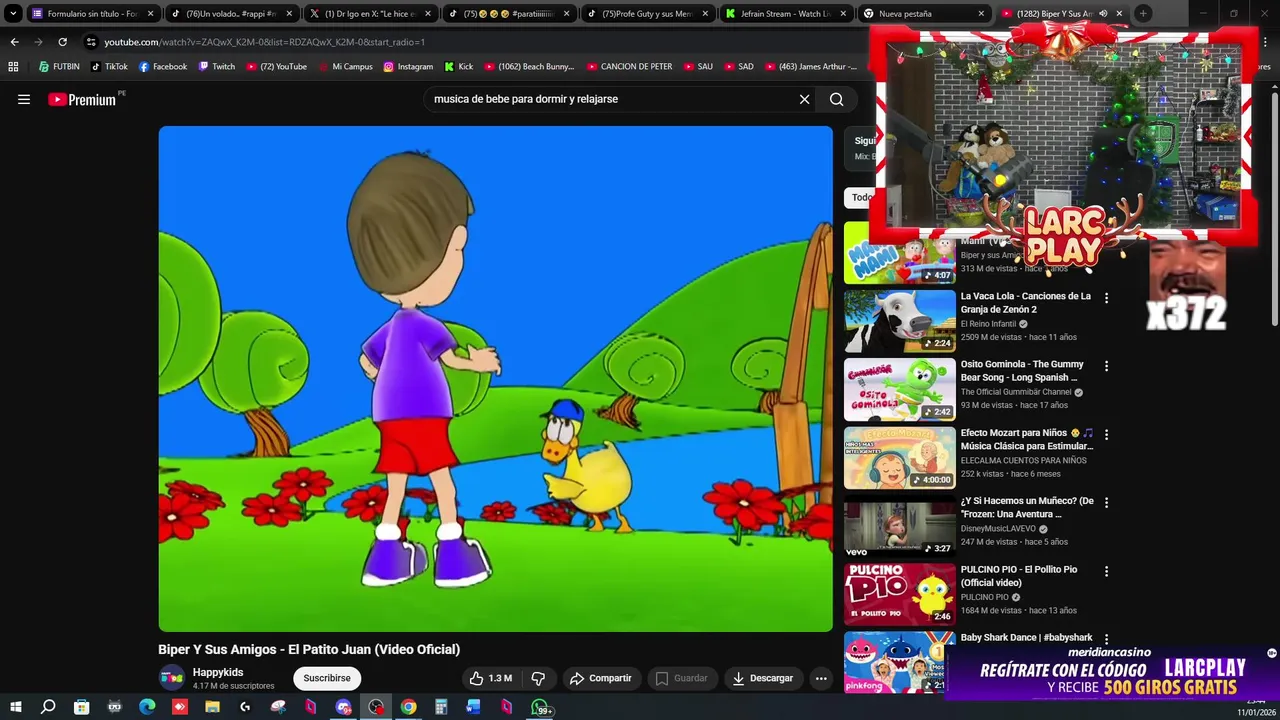Image resolution: width=1280 pixels, height=720 pixels.
Task: Open more actions ellipsis below video
Action: (821, 678)
